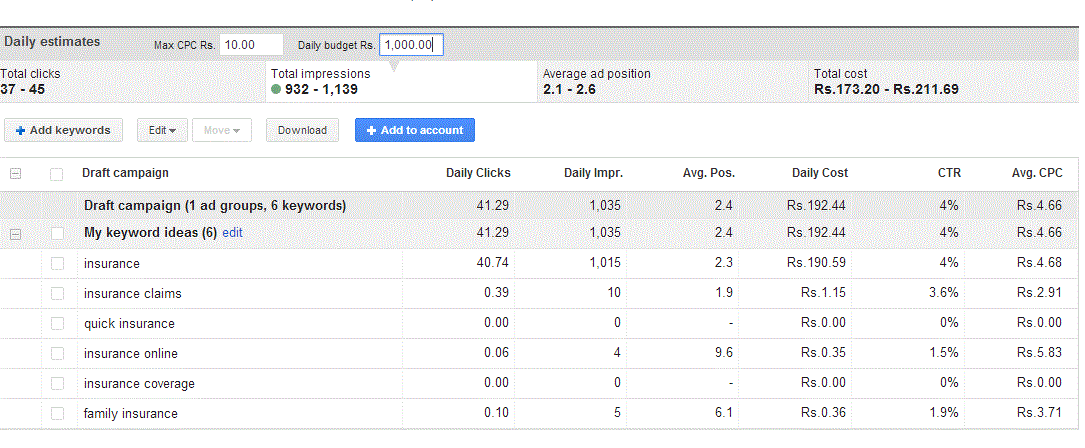Toggle the select-all checkbox in header row
Image resolution: width=1085 pixels, height=448 pixels.
pyautogui.click(x=57, y=174)
